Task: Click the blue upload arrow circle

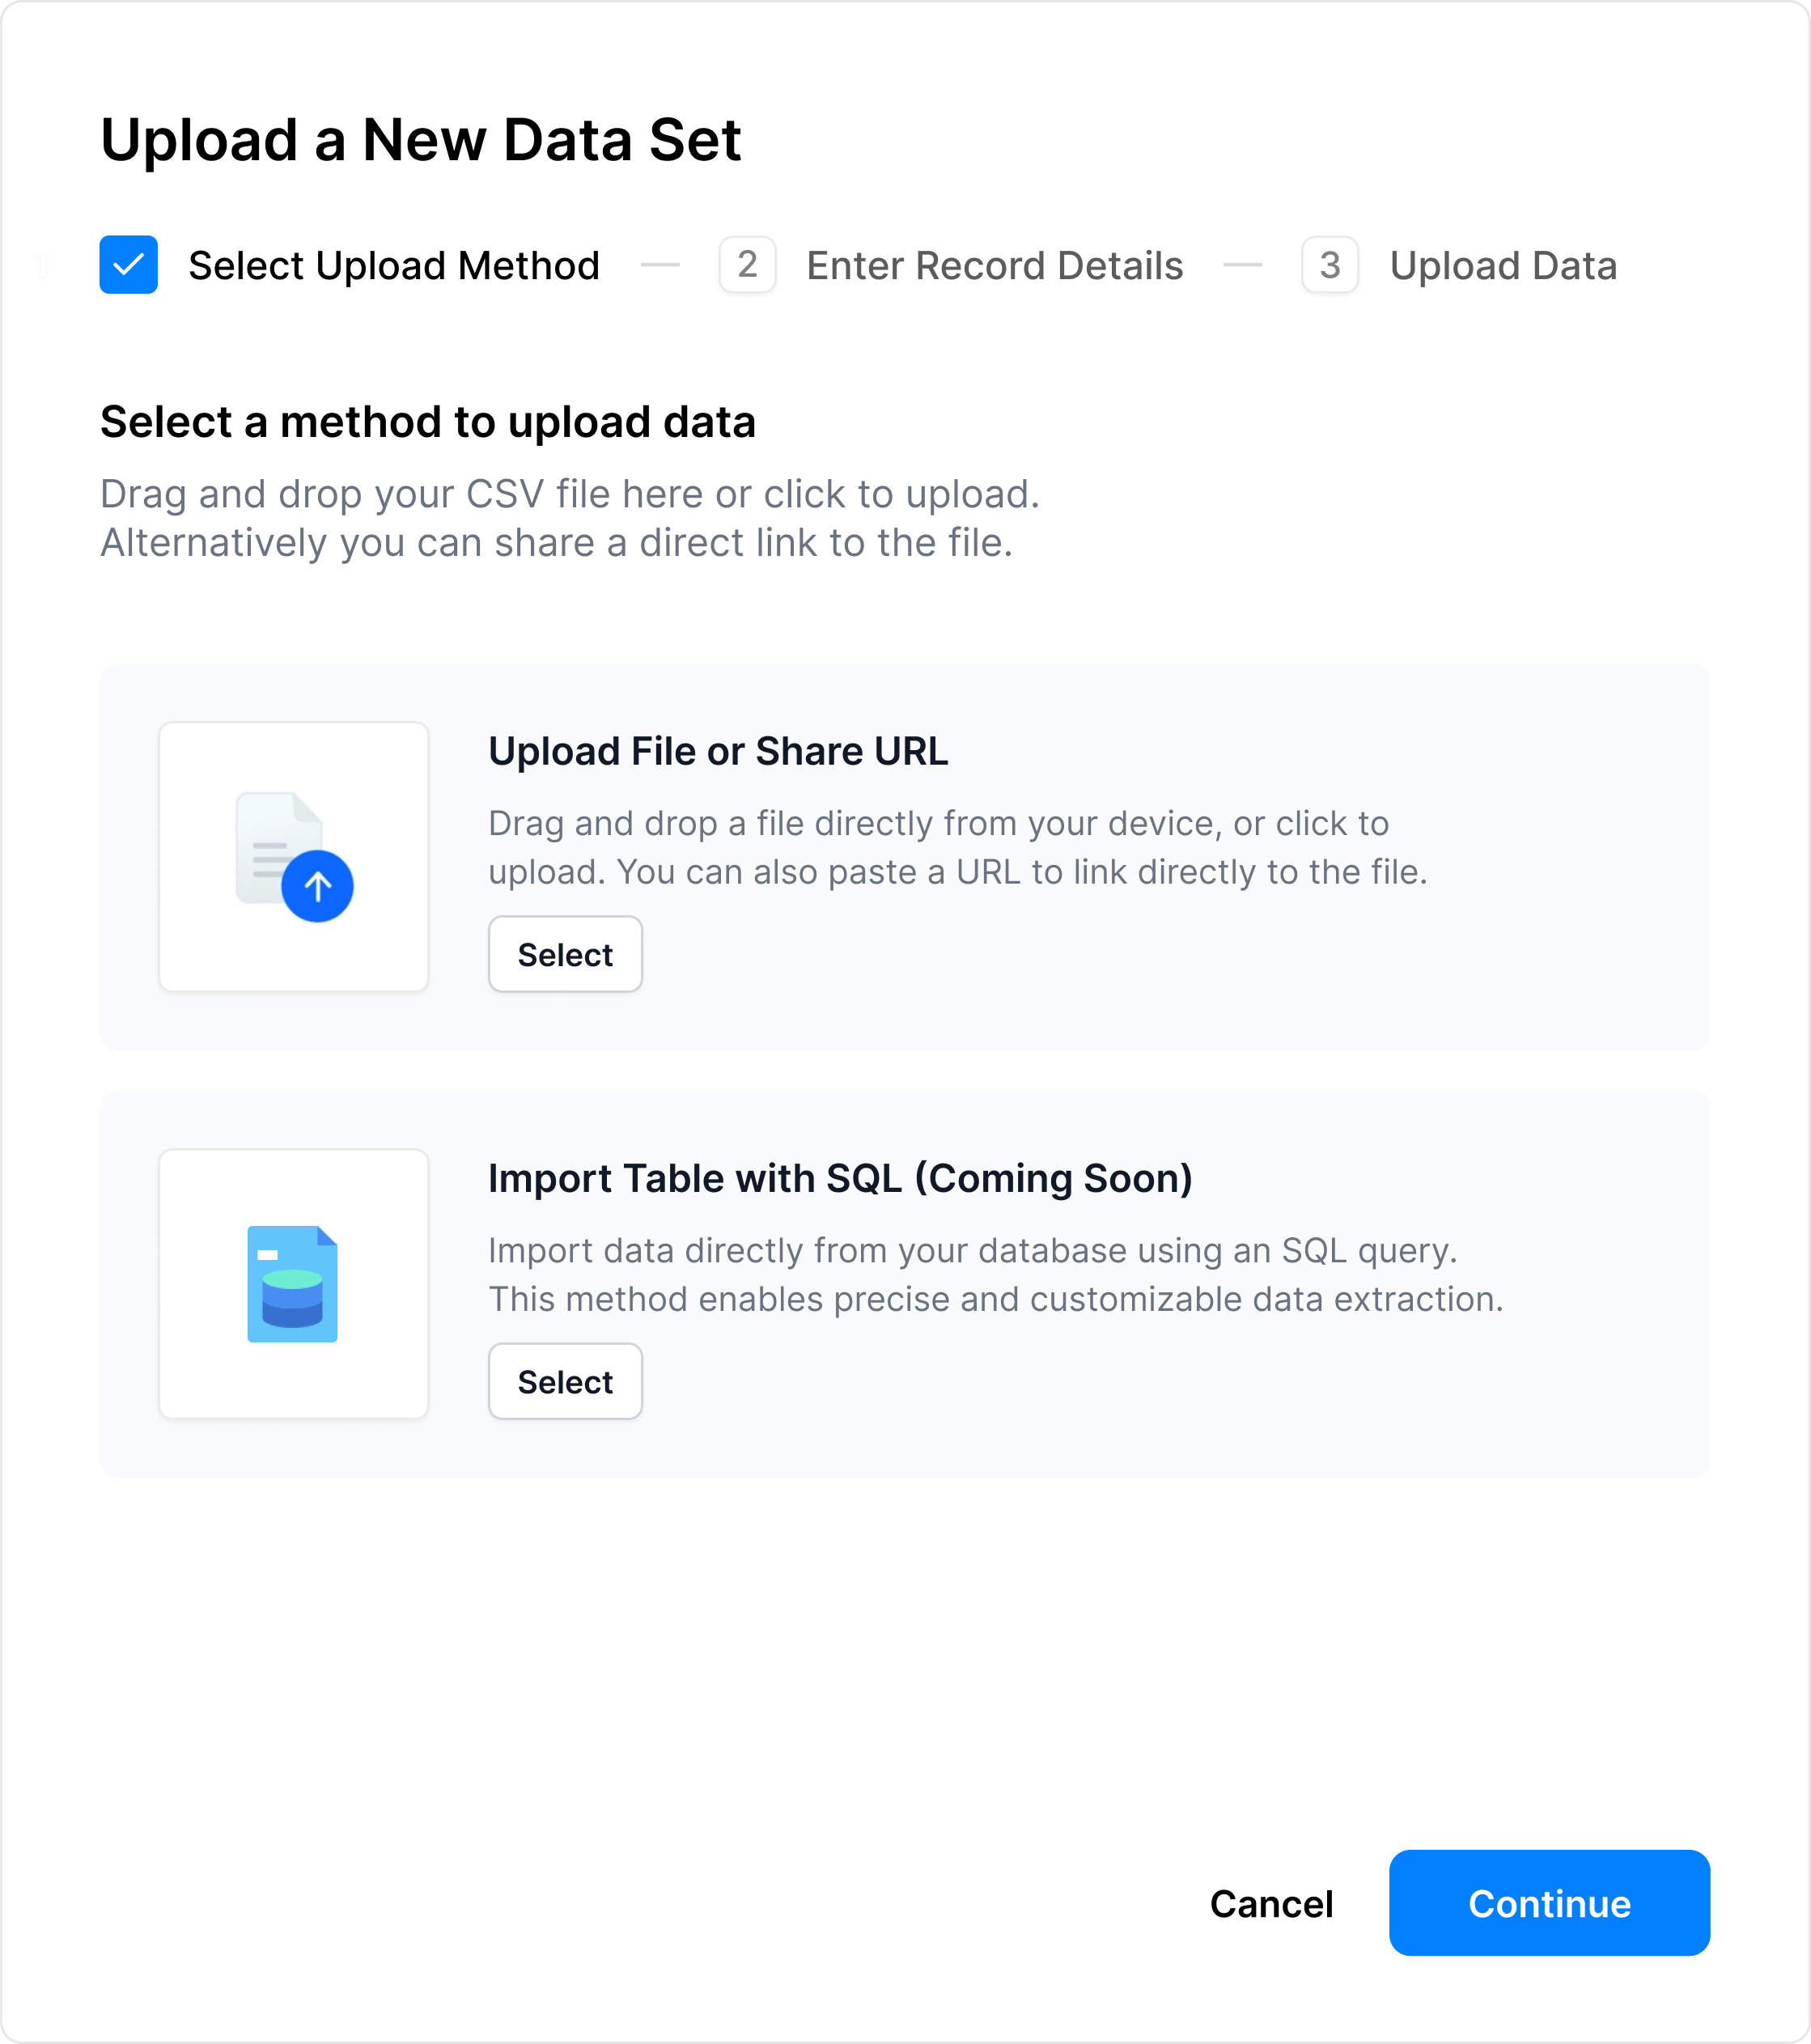Action: point(317,886)
